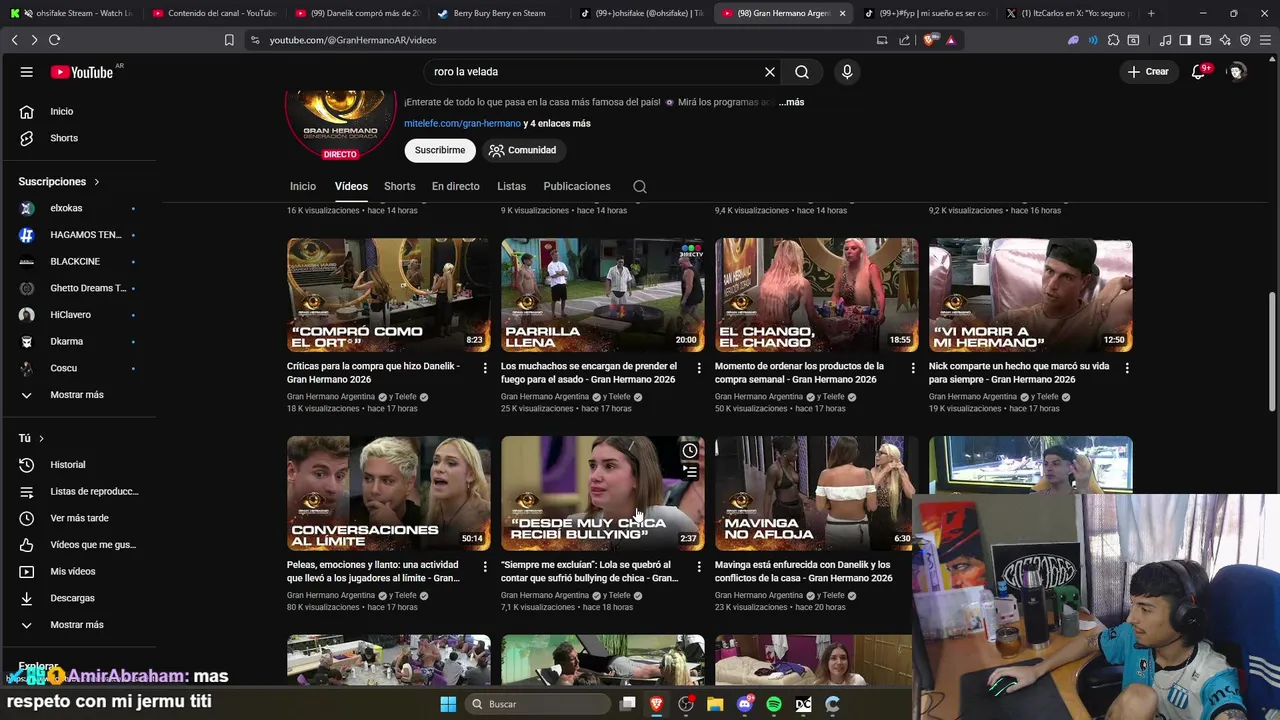
Task: Open the Comunidad button
Action: click(x=522, y=150)
